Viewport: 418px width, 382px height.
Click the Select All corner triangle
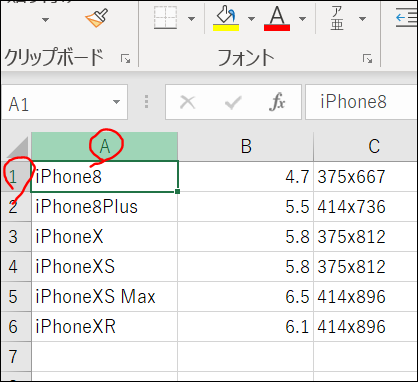(17, 147)
